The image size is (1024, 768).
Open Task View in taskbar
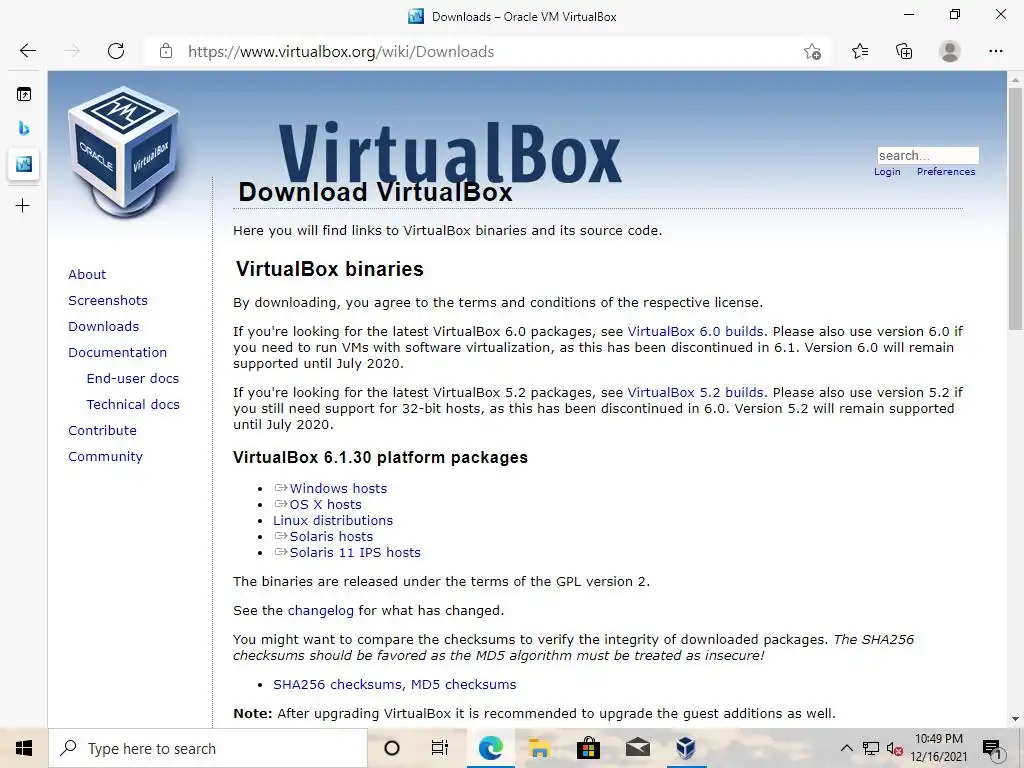440,748
